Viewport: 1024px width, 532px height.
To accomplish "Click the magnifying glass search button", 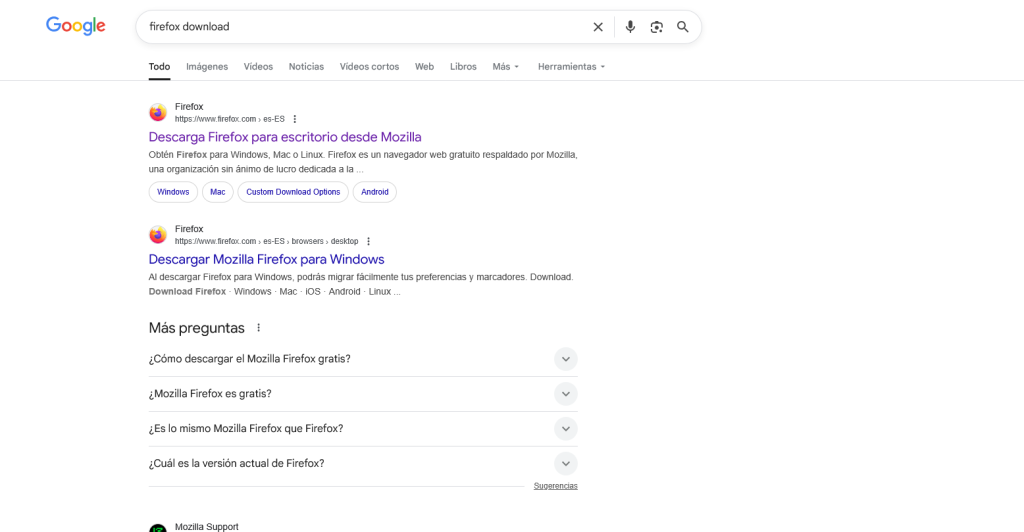I will click(x=683, y=27).
